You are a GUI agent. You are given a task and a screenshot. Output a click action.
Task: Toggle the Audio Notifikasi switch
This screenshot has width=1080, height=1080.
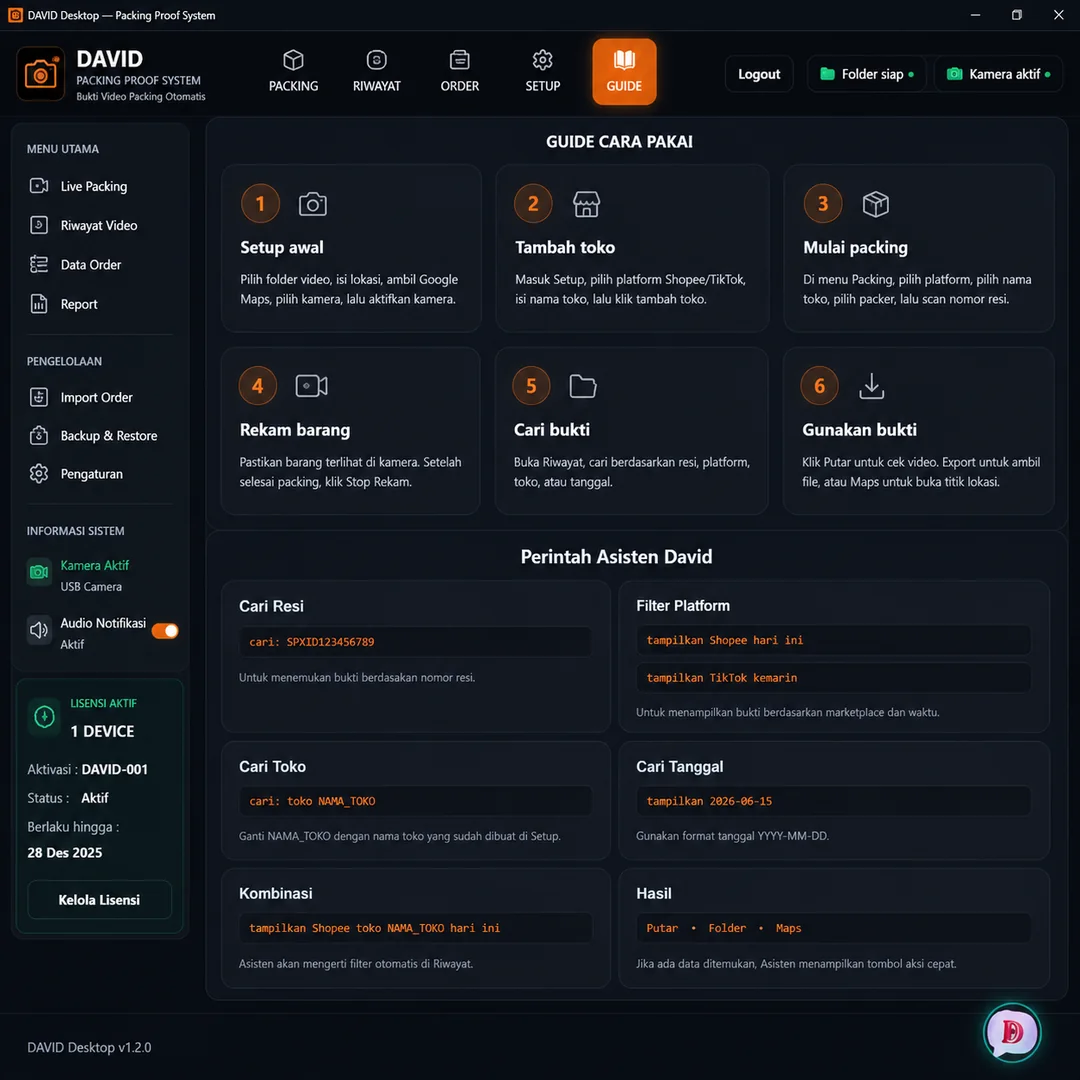(165, 631)
